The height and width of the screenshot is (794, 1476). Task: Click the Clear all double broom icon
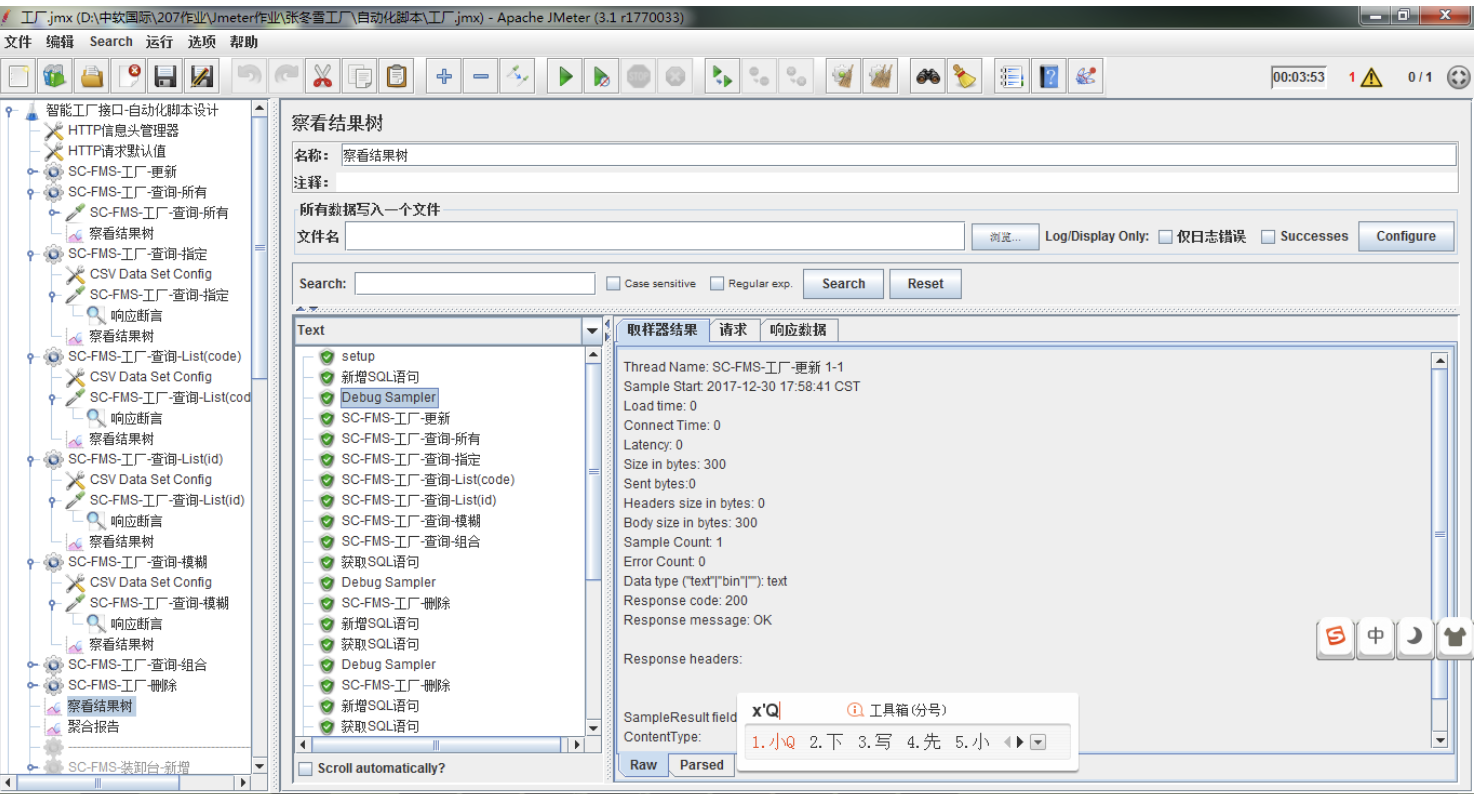[881, 76]
